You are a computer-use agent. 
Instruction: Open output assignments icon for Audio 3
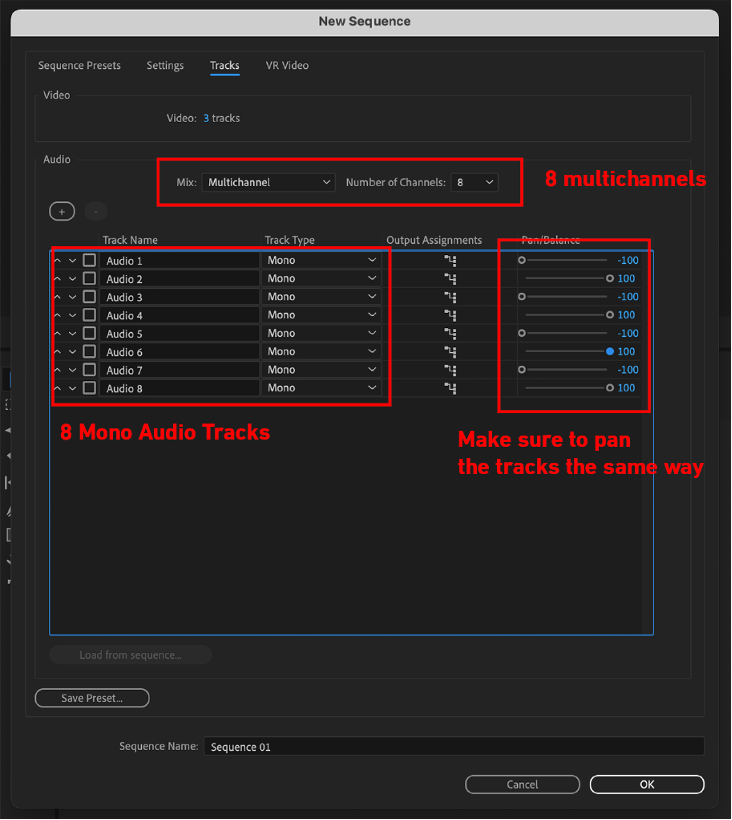[451, 297]
